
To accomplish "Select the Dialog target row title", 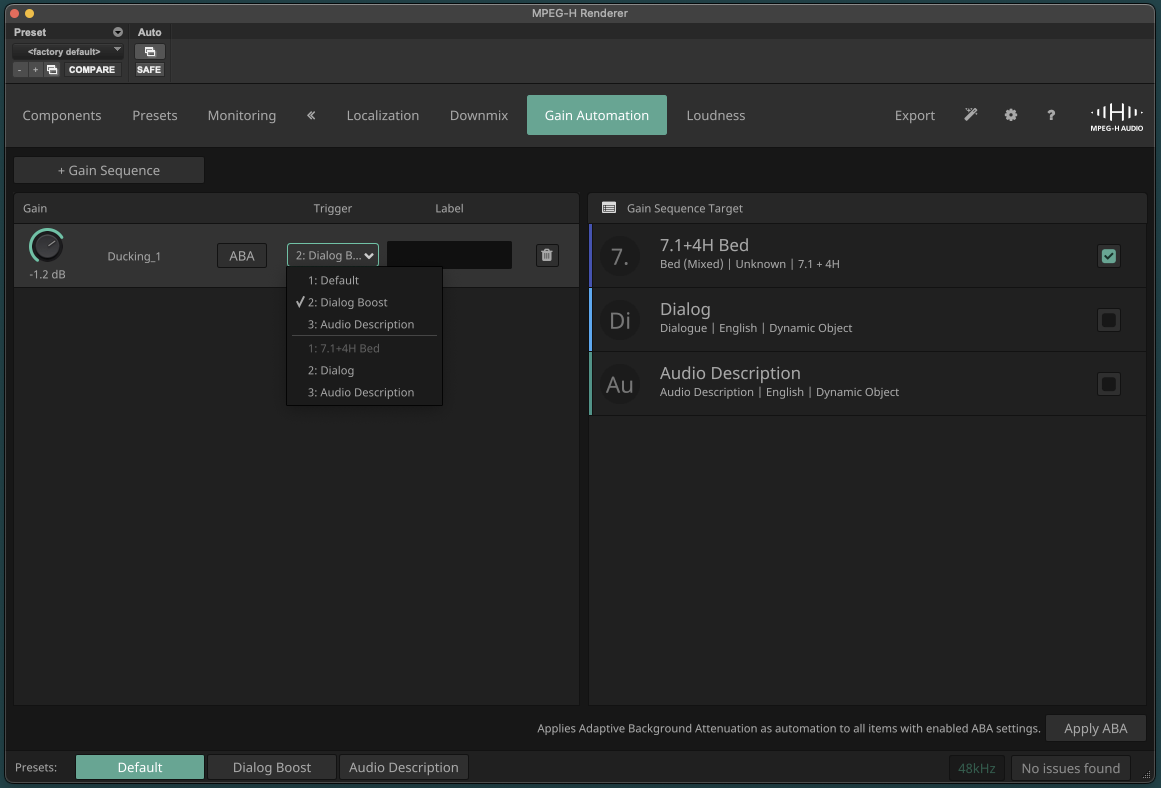I will point(685,309).
